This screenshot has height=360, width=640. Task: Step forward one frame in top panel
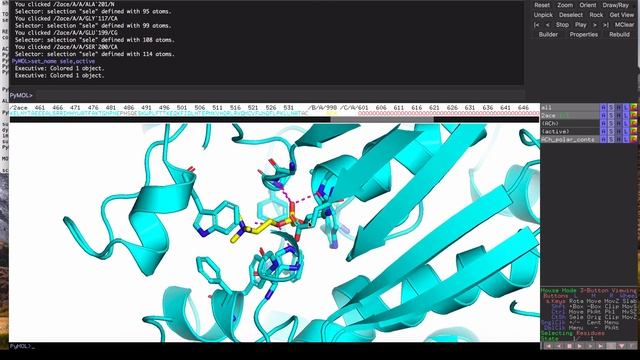point(595,25)
